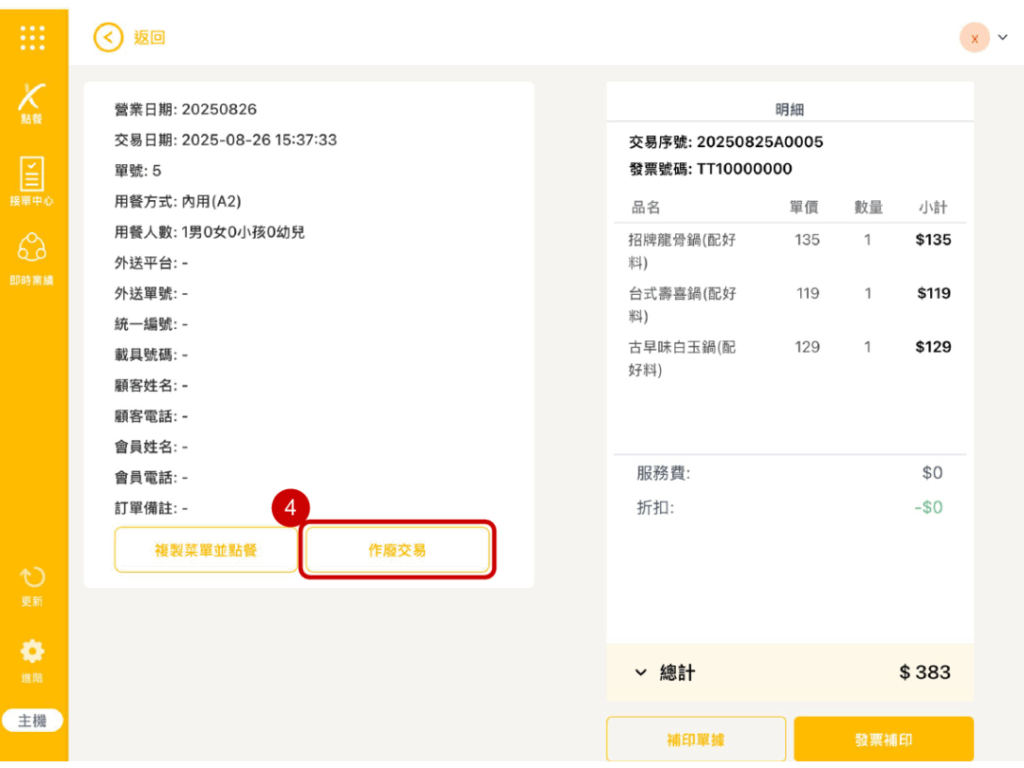Click the back arrow circle icon
This screenshot has width=1024, height=768.
pos(108,37)
